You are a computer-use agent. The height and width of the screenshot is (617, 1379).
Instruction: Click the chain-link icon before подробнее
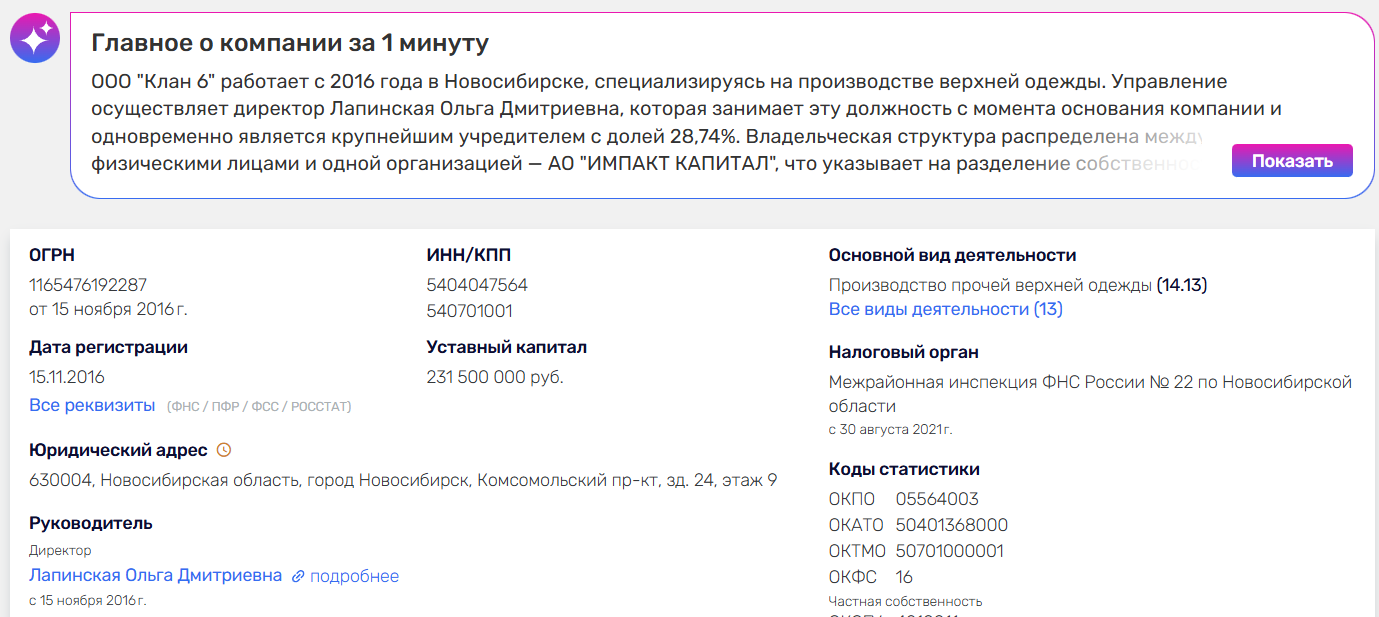pyautogui.click(x=298, y=577)
